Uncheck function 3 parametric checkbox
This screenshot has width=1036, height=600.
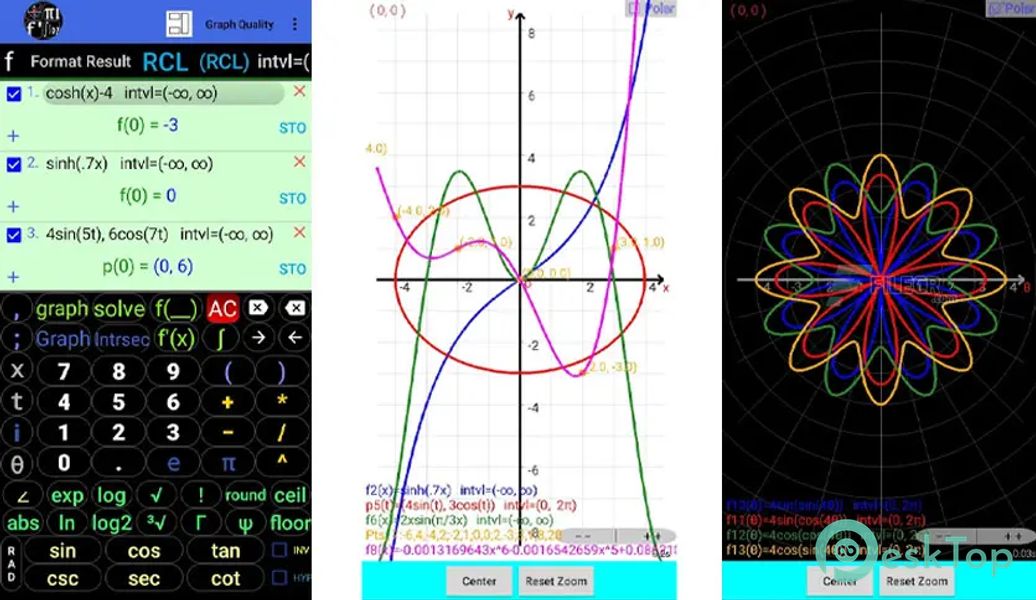pyautogui.click(x=13, y=235)
